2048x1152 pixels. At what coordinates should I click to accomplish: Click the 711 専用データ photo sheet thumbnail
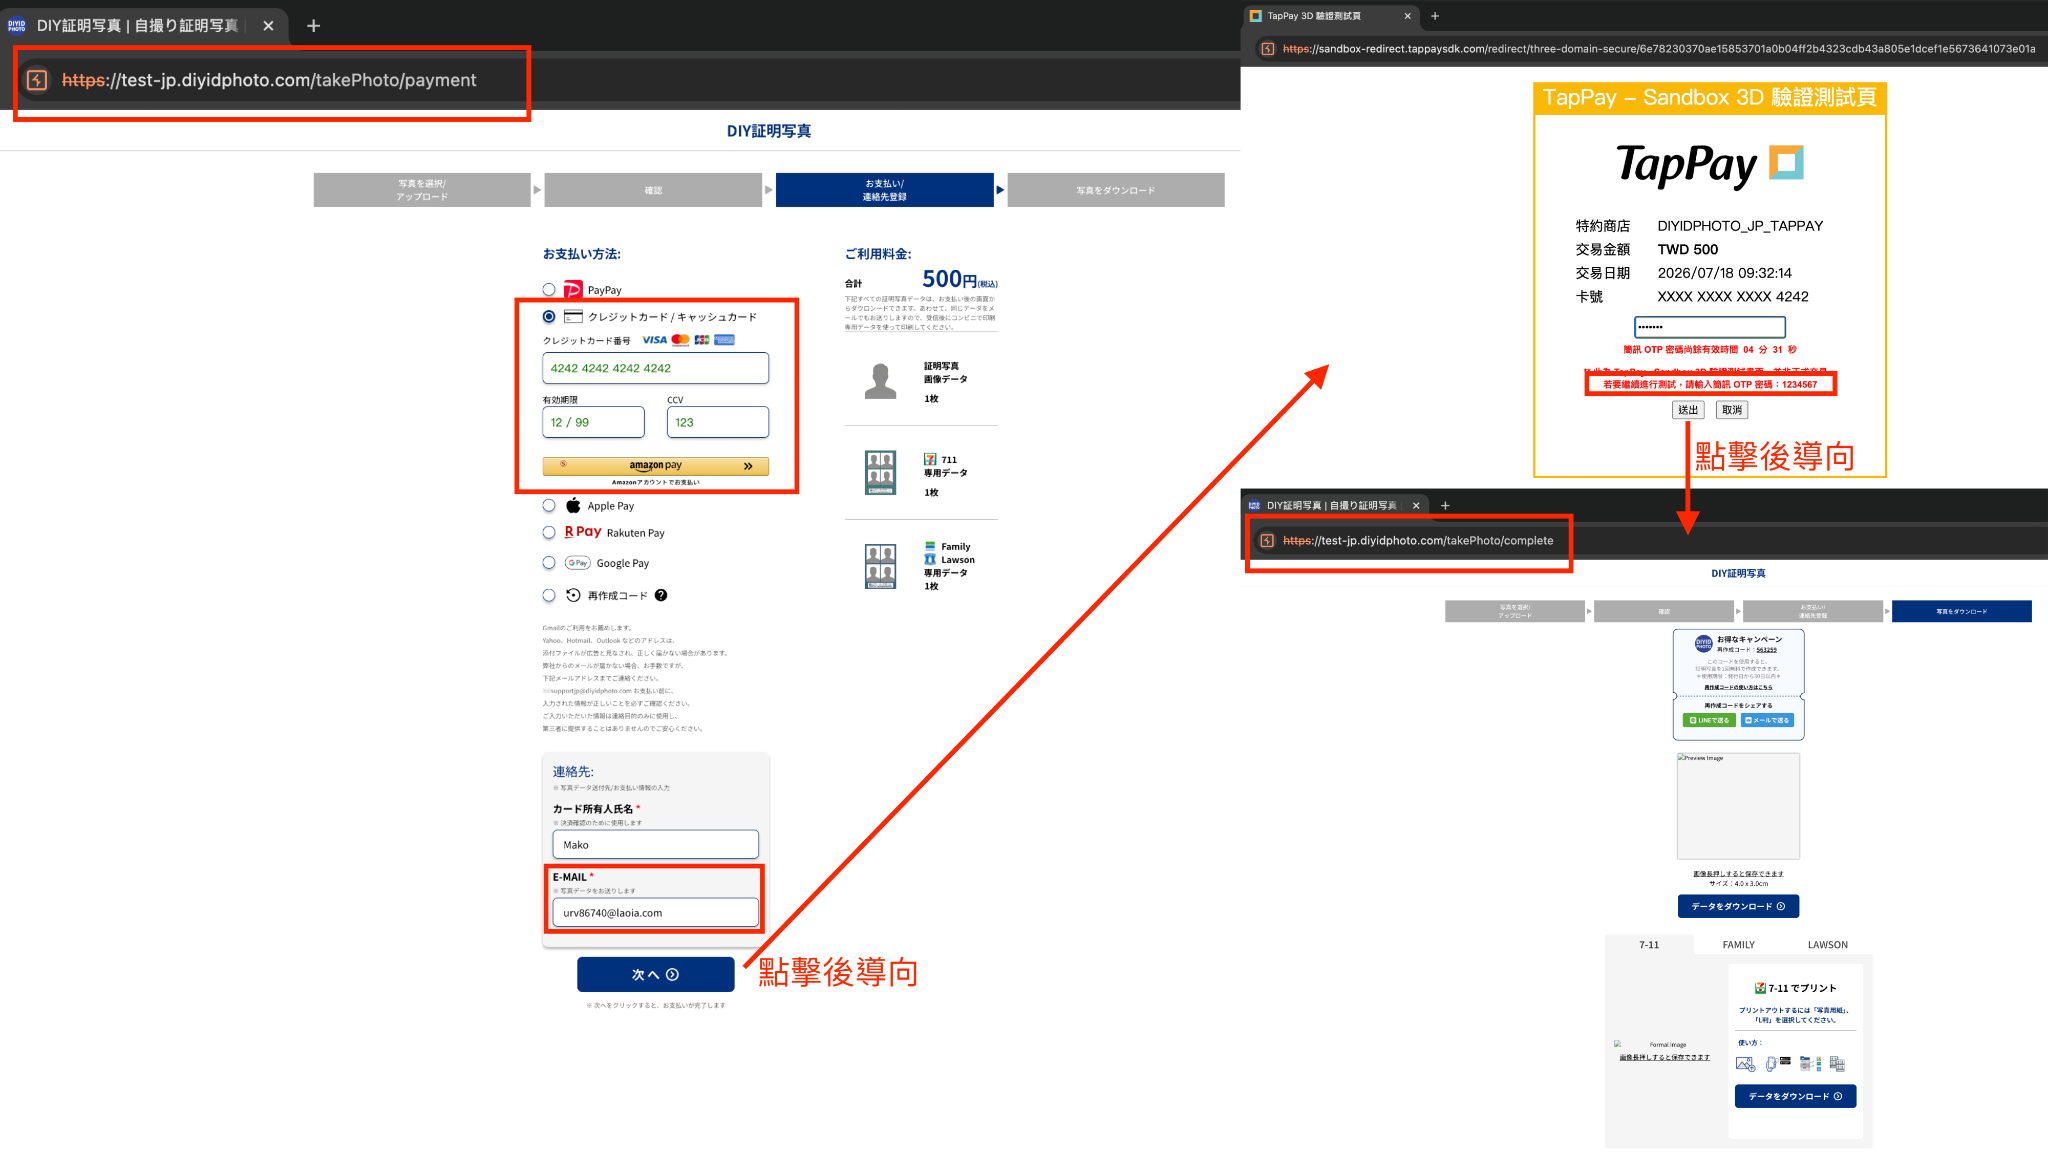point(881,473)
